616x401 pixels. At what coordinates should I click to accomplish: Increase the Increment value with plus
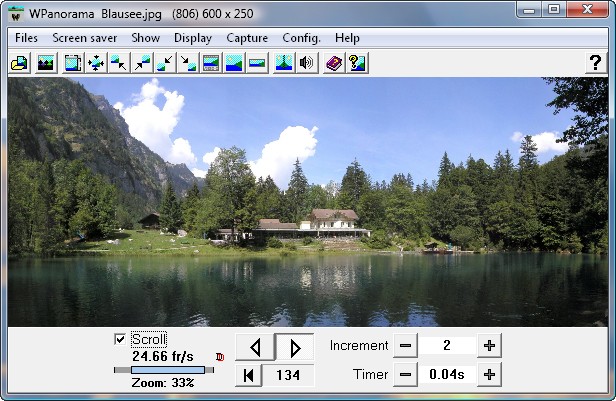(x=489, y=346)
